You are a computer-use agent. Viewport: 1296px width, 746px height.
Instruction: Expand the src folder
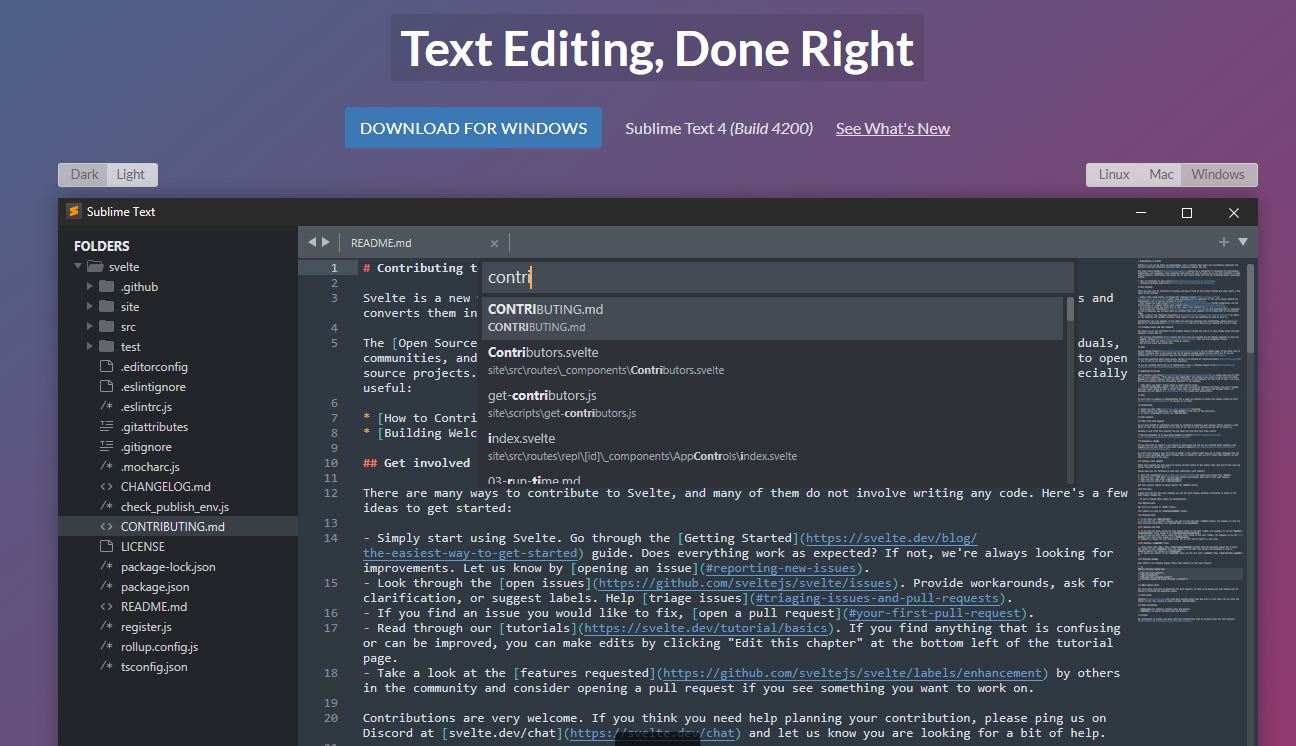point(90,327)
